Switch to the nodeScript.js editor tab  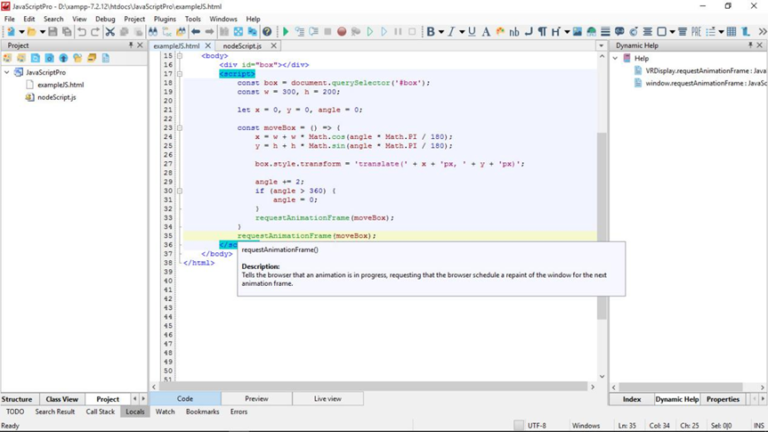[x=242, y=46]
